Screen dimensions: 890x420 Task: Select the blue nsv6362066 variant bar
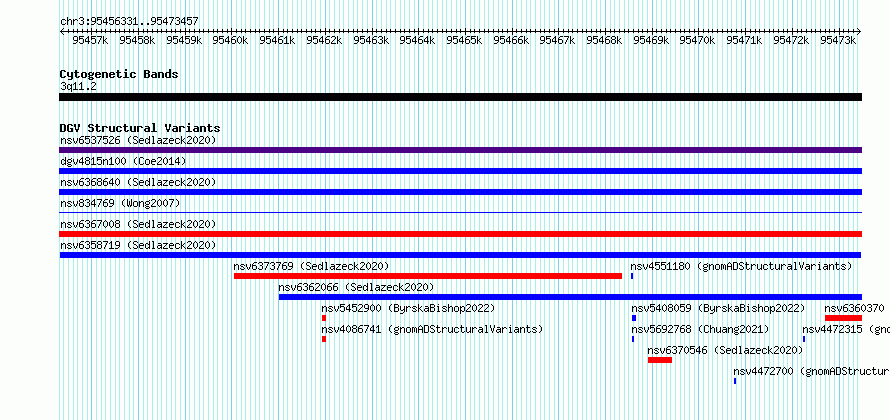coord(570,297)
